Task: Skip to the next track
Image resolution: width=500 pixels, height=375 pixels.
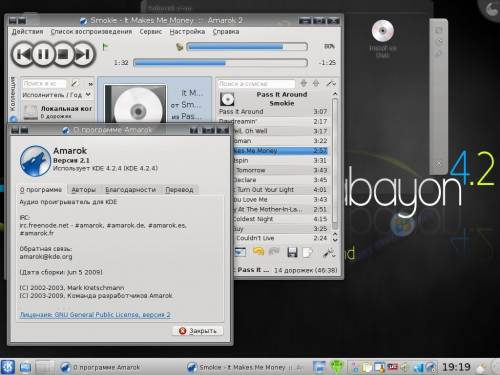Action: [x=84, y=54]
